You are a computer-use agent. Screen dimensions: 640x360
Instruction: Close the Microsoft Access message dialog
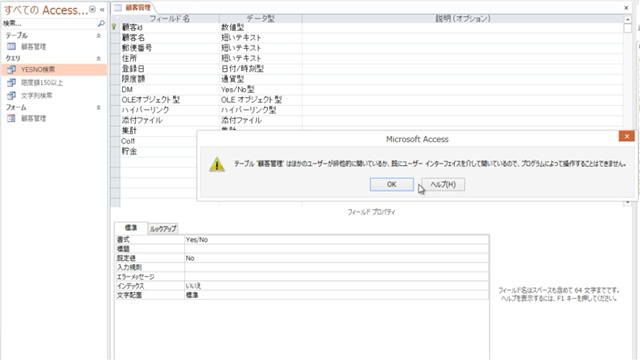[x=627, y=136]
